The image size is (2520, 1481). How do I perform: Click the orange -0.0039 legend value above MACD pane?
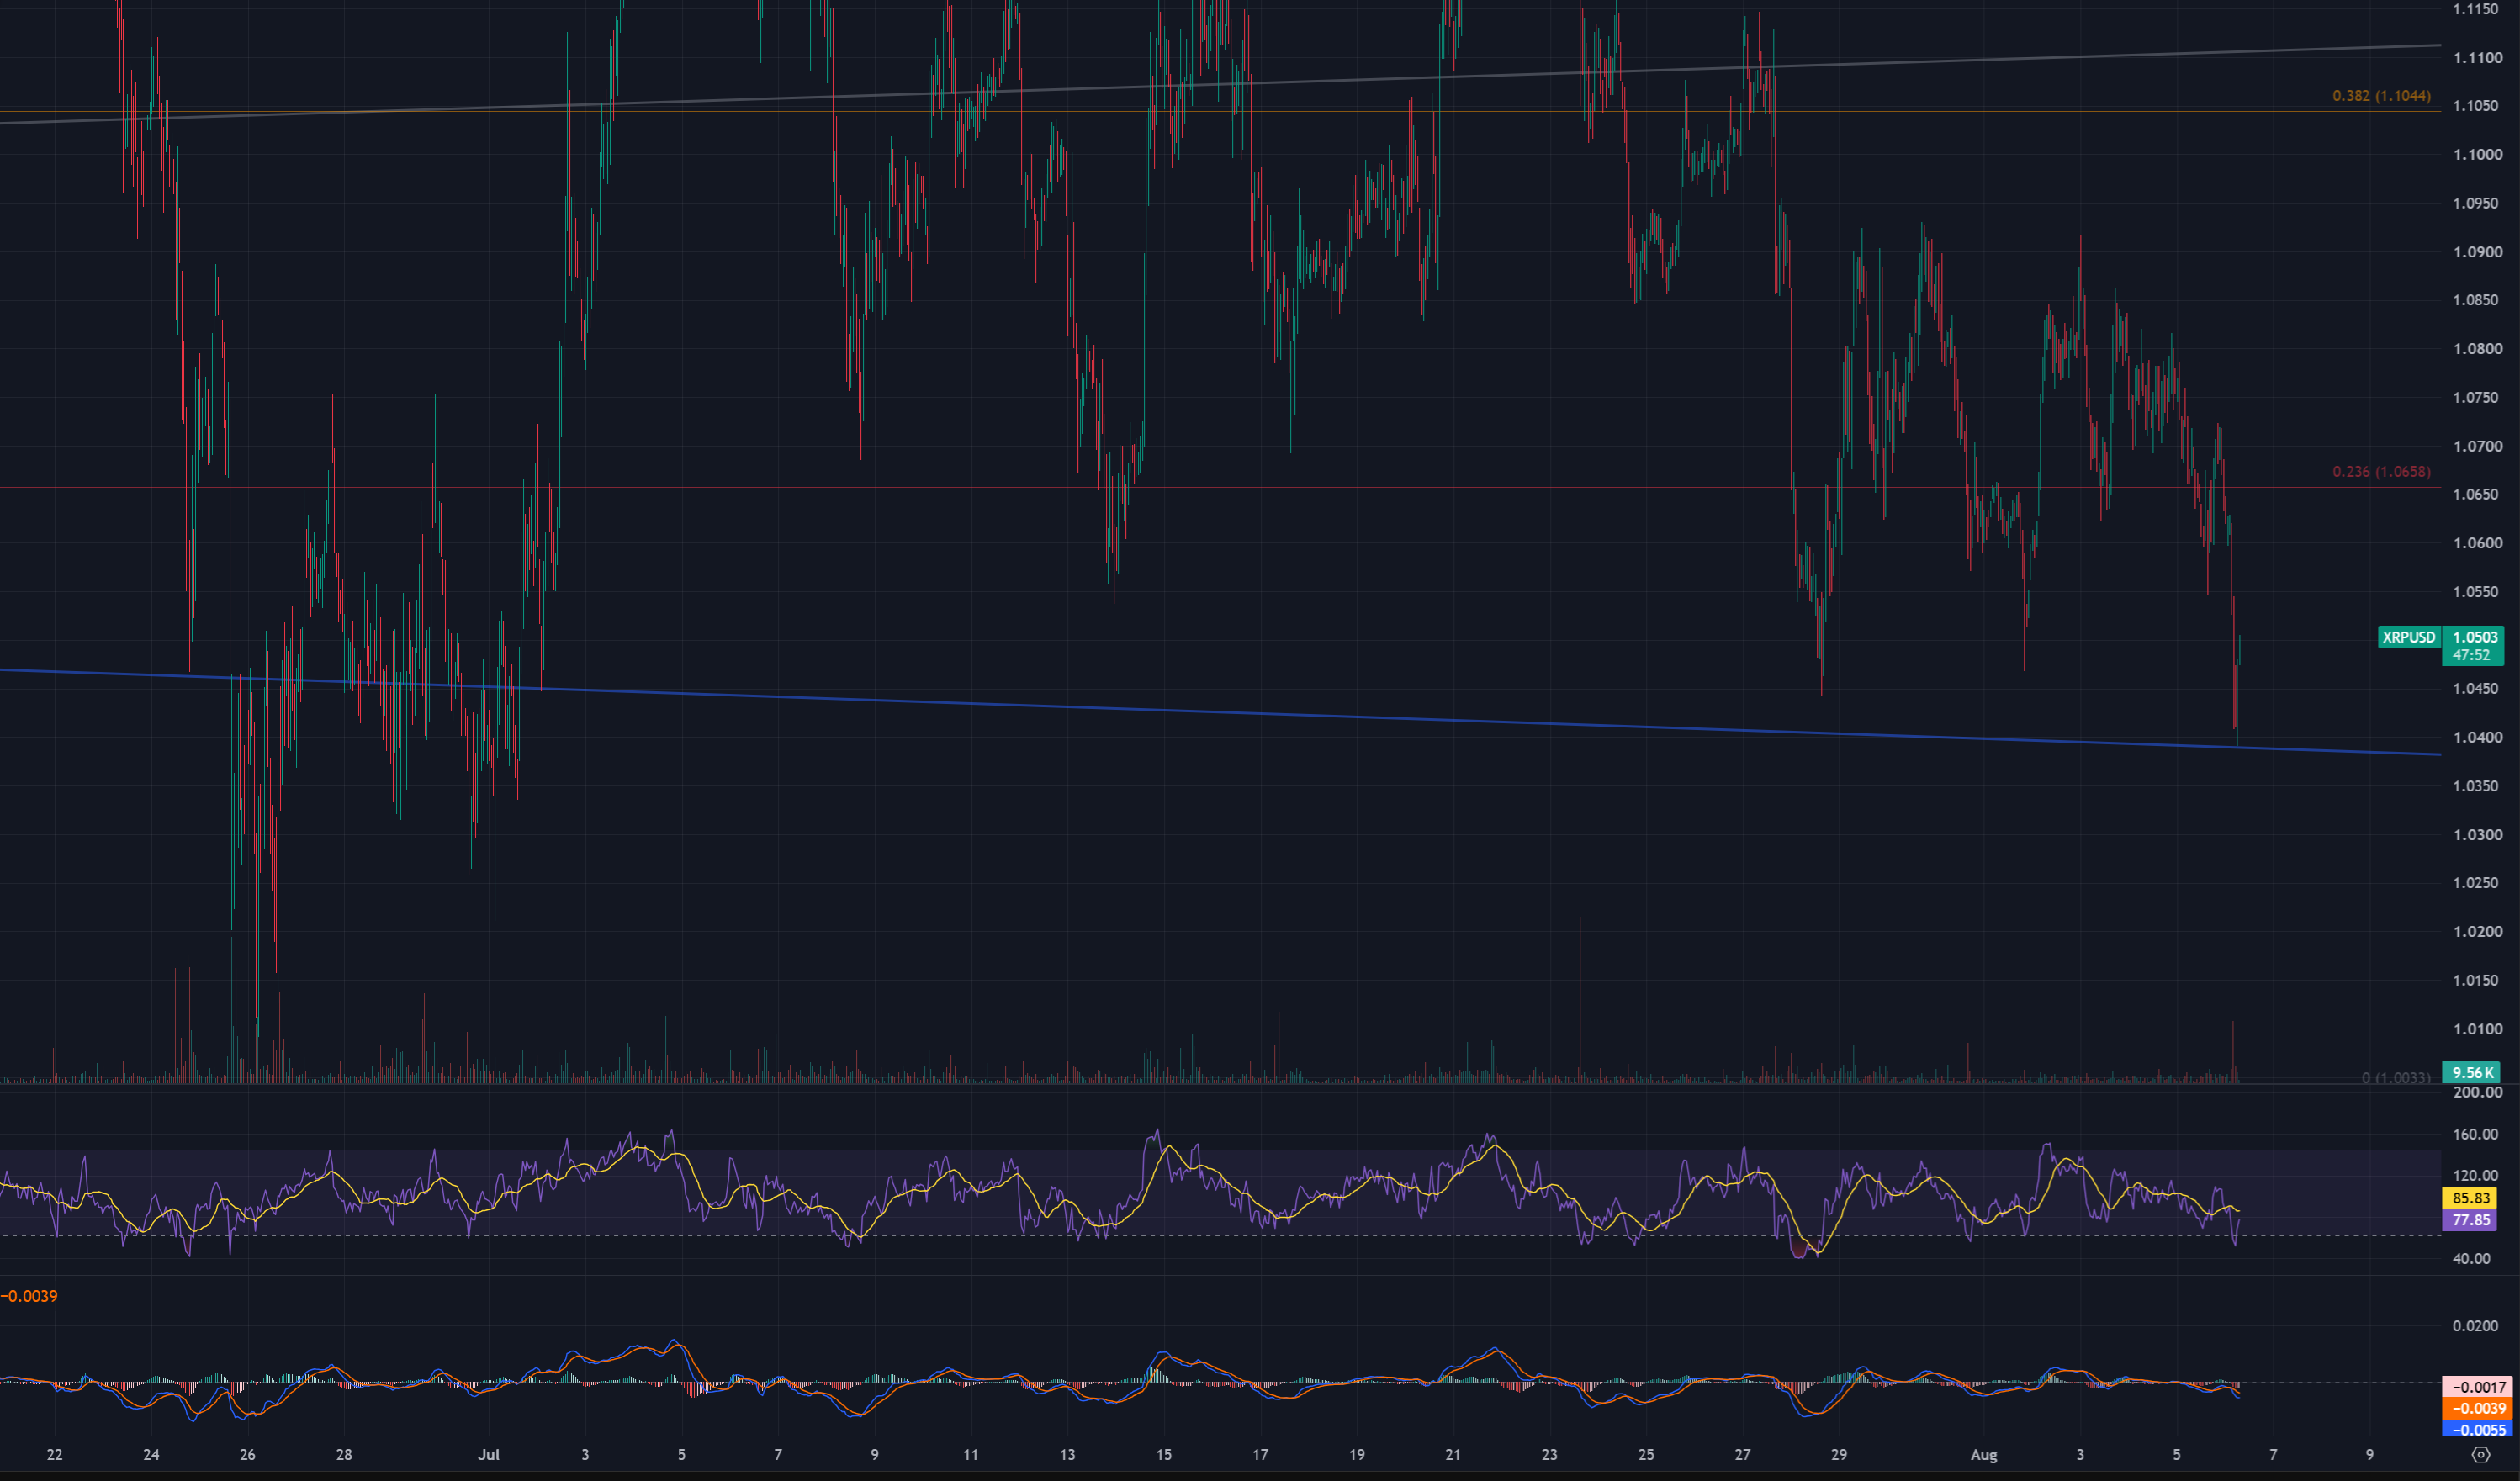[30, 1296]
